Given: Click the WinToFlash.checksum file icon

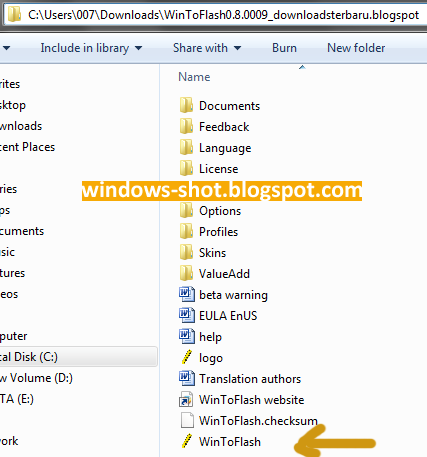Looking at the screenshot, I should [x=187, y=420].
